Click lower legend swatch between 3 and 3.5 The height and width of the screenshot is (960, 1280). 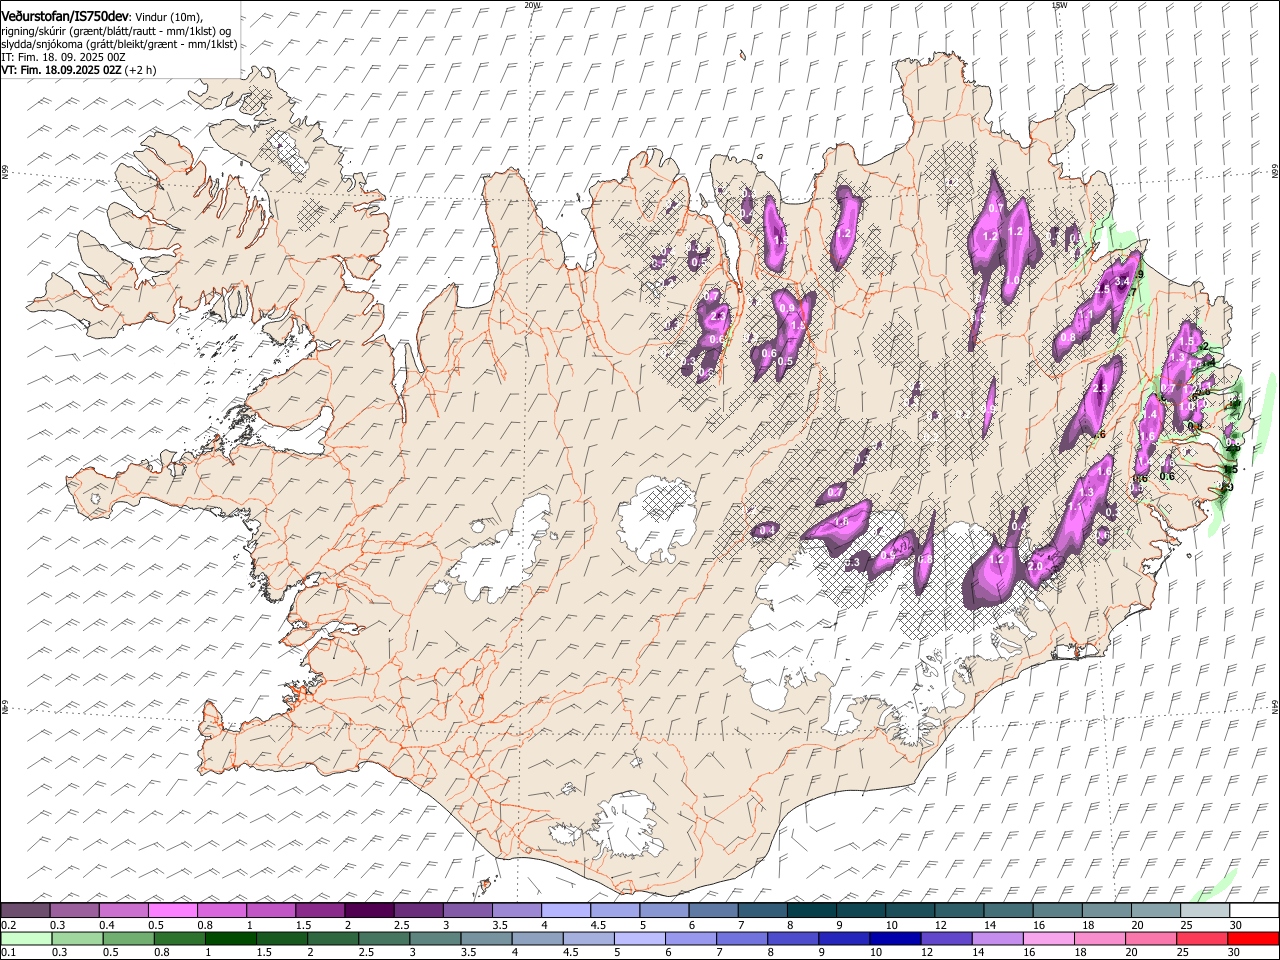coord(434,938)
